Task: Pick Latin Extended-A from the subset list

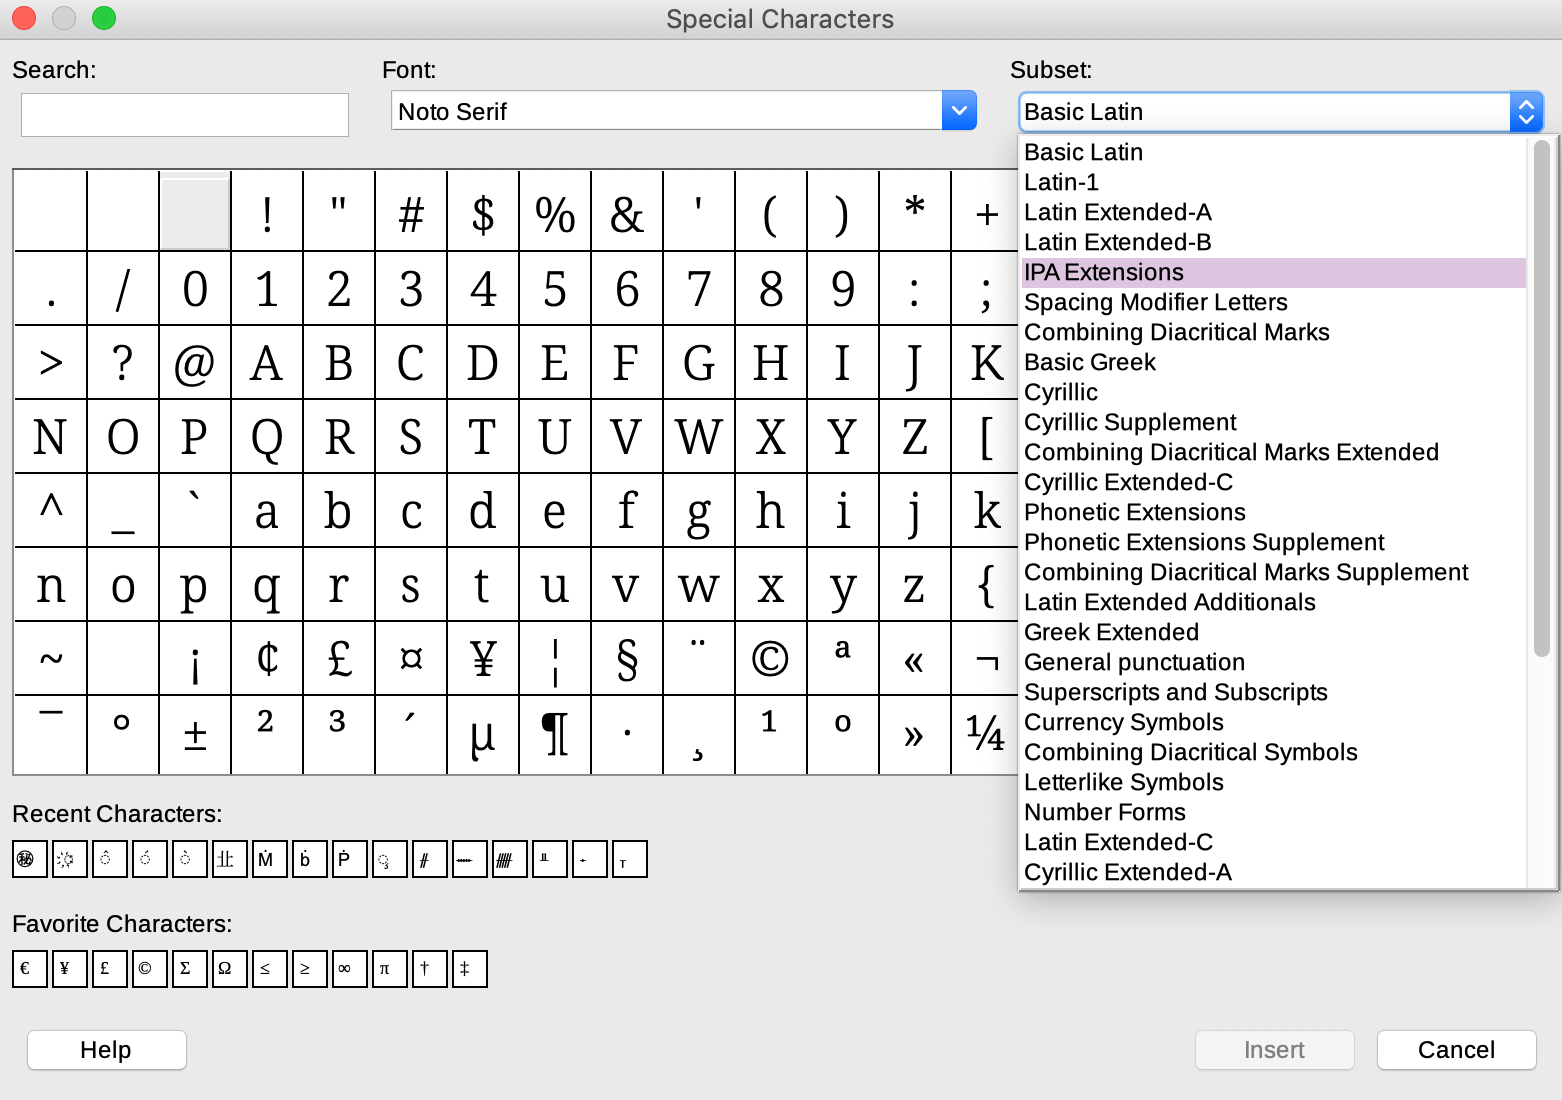Action: 1273,212
